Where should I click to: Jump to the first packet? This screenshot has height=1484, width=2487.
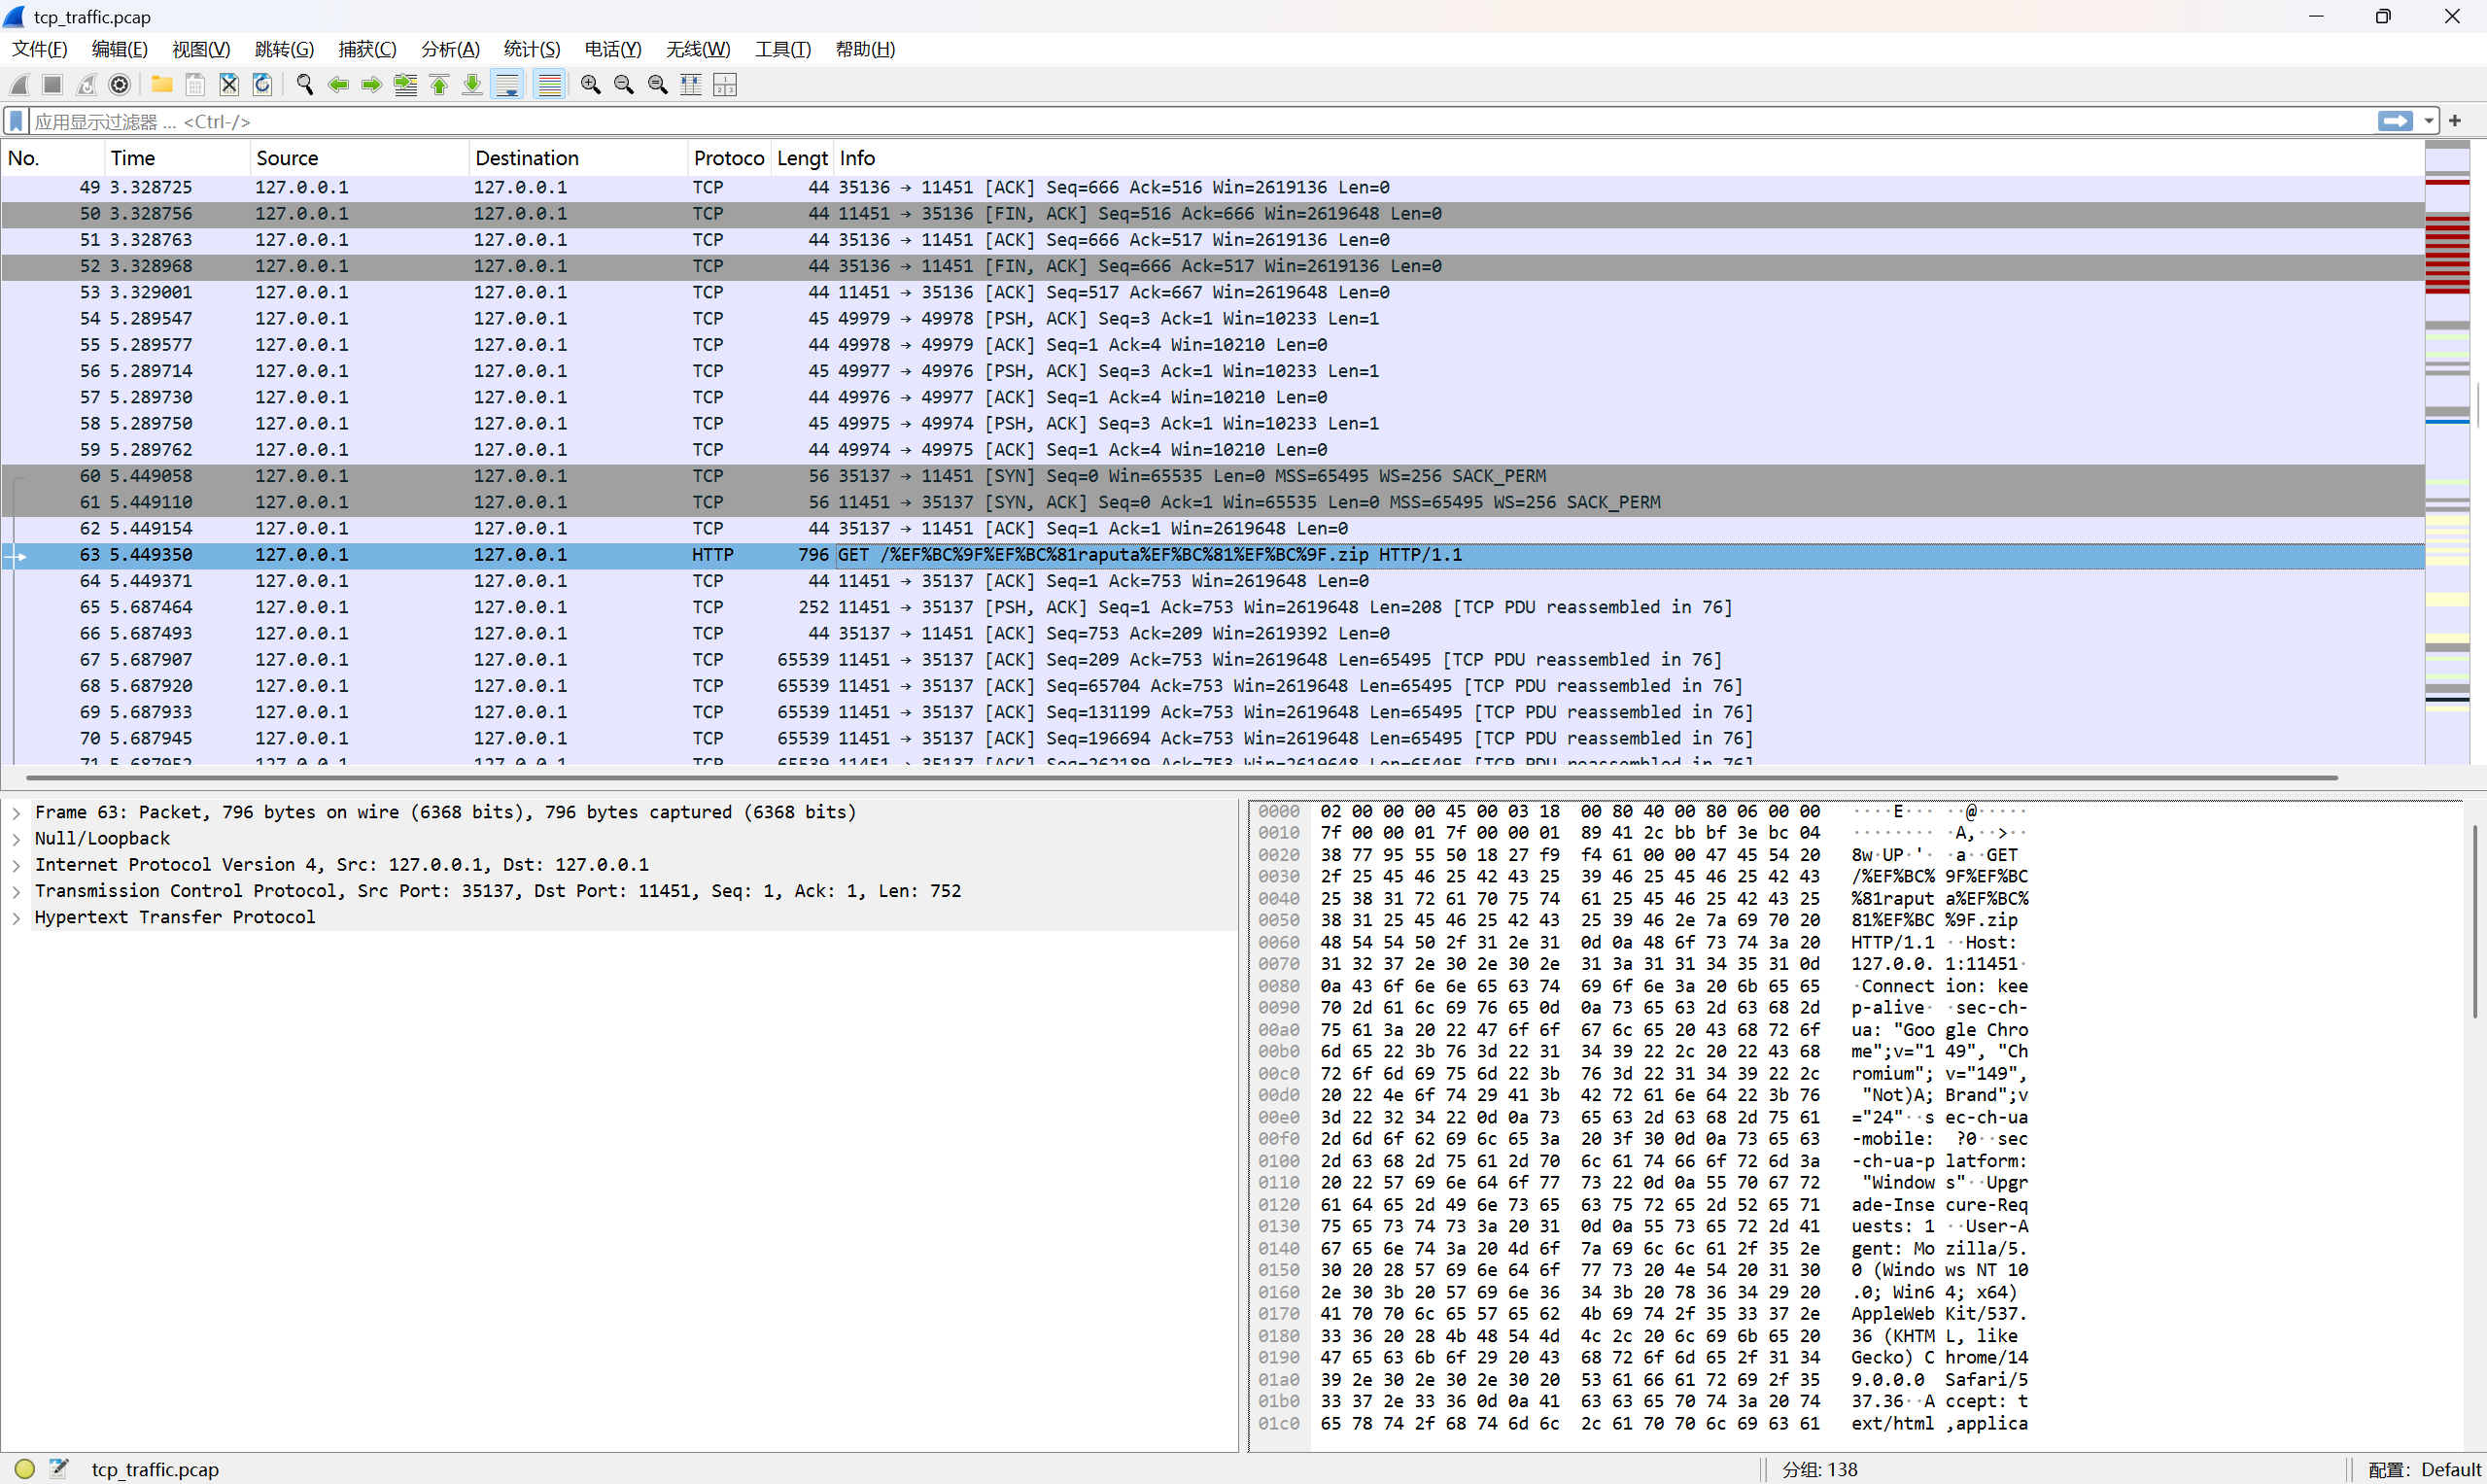tap(439, 85)
